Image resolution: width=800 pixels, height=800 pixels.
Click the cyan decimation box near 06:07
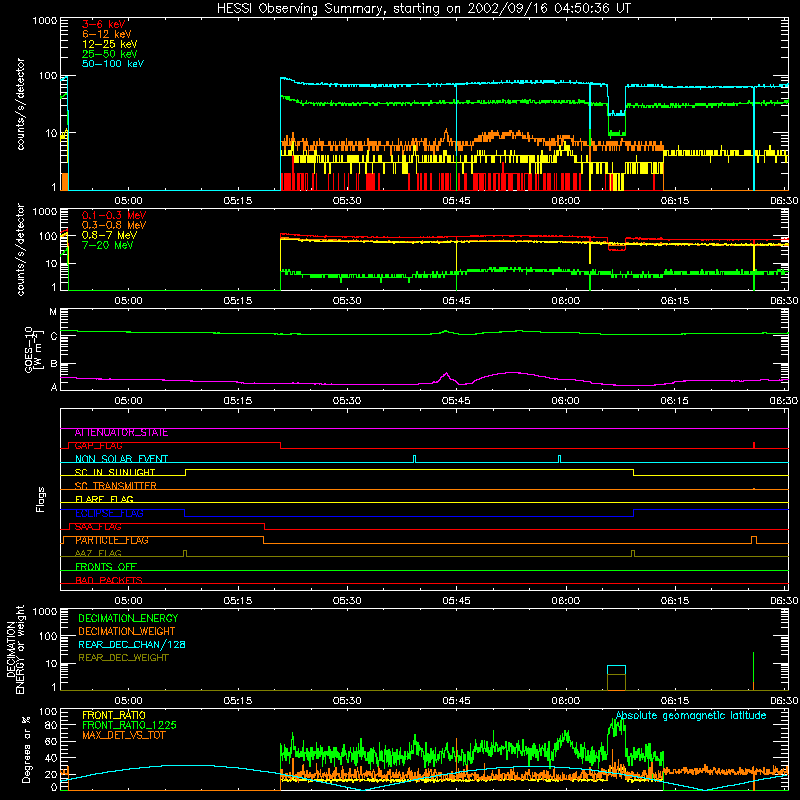coord(616,670)
